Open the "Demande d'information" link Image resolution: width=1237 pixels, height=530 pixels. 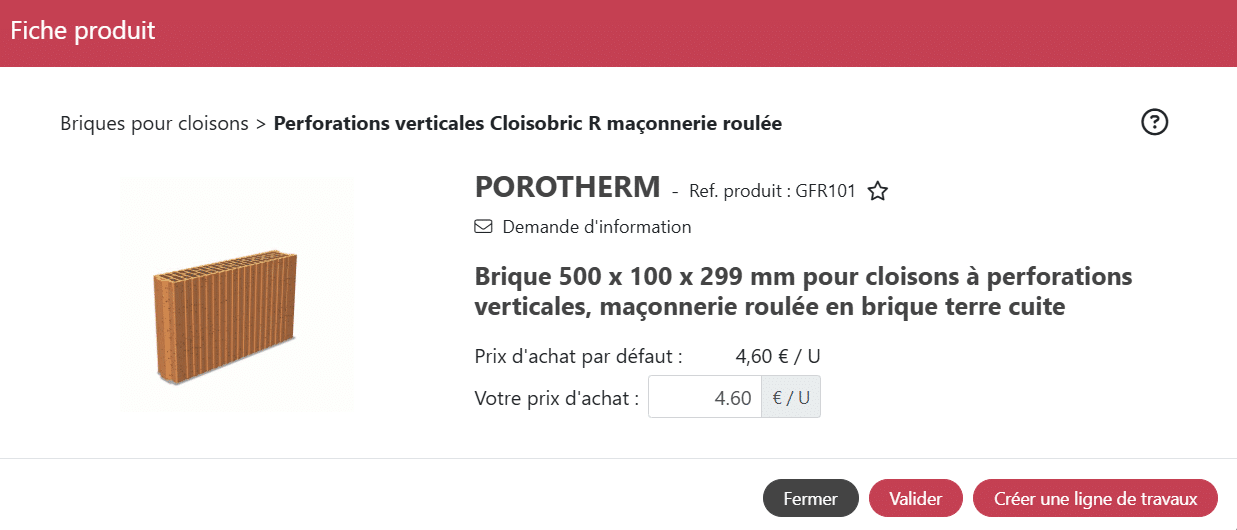pos(596,227)
